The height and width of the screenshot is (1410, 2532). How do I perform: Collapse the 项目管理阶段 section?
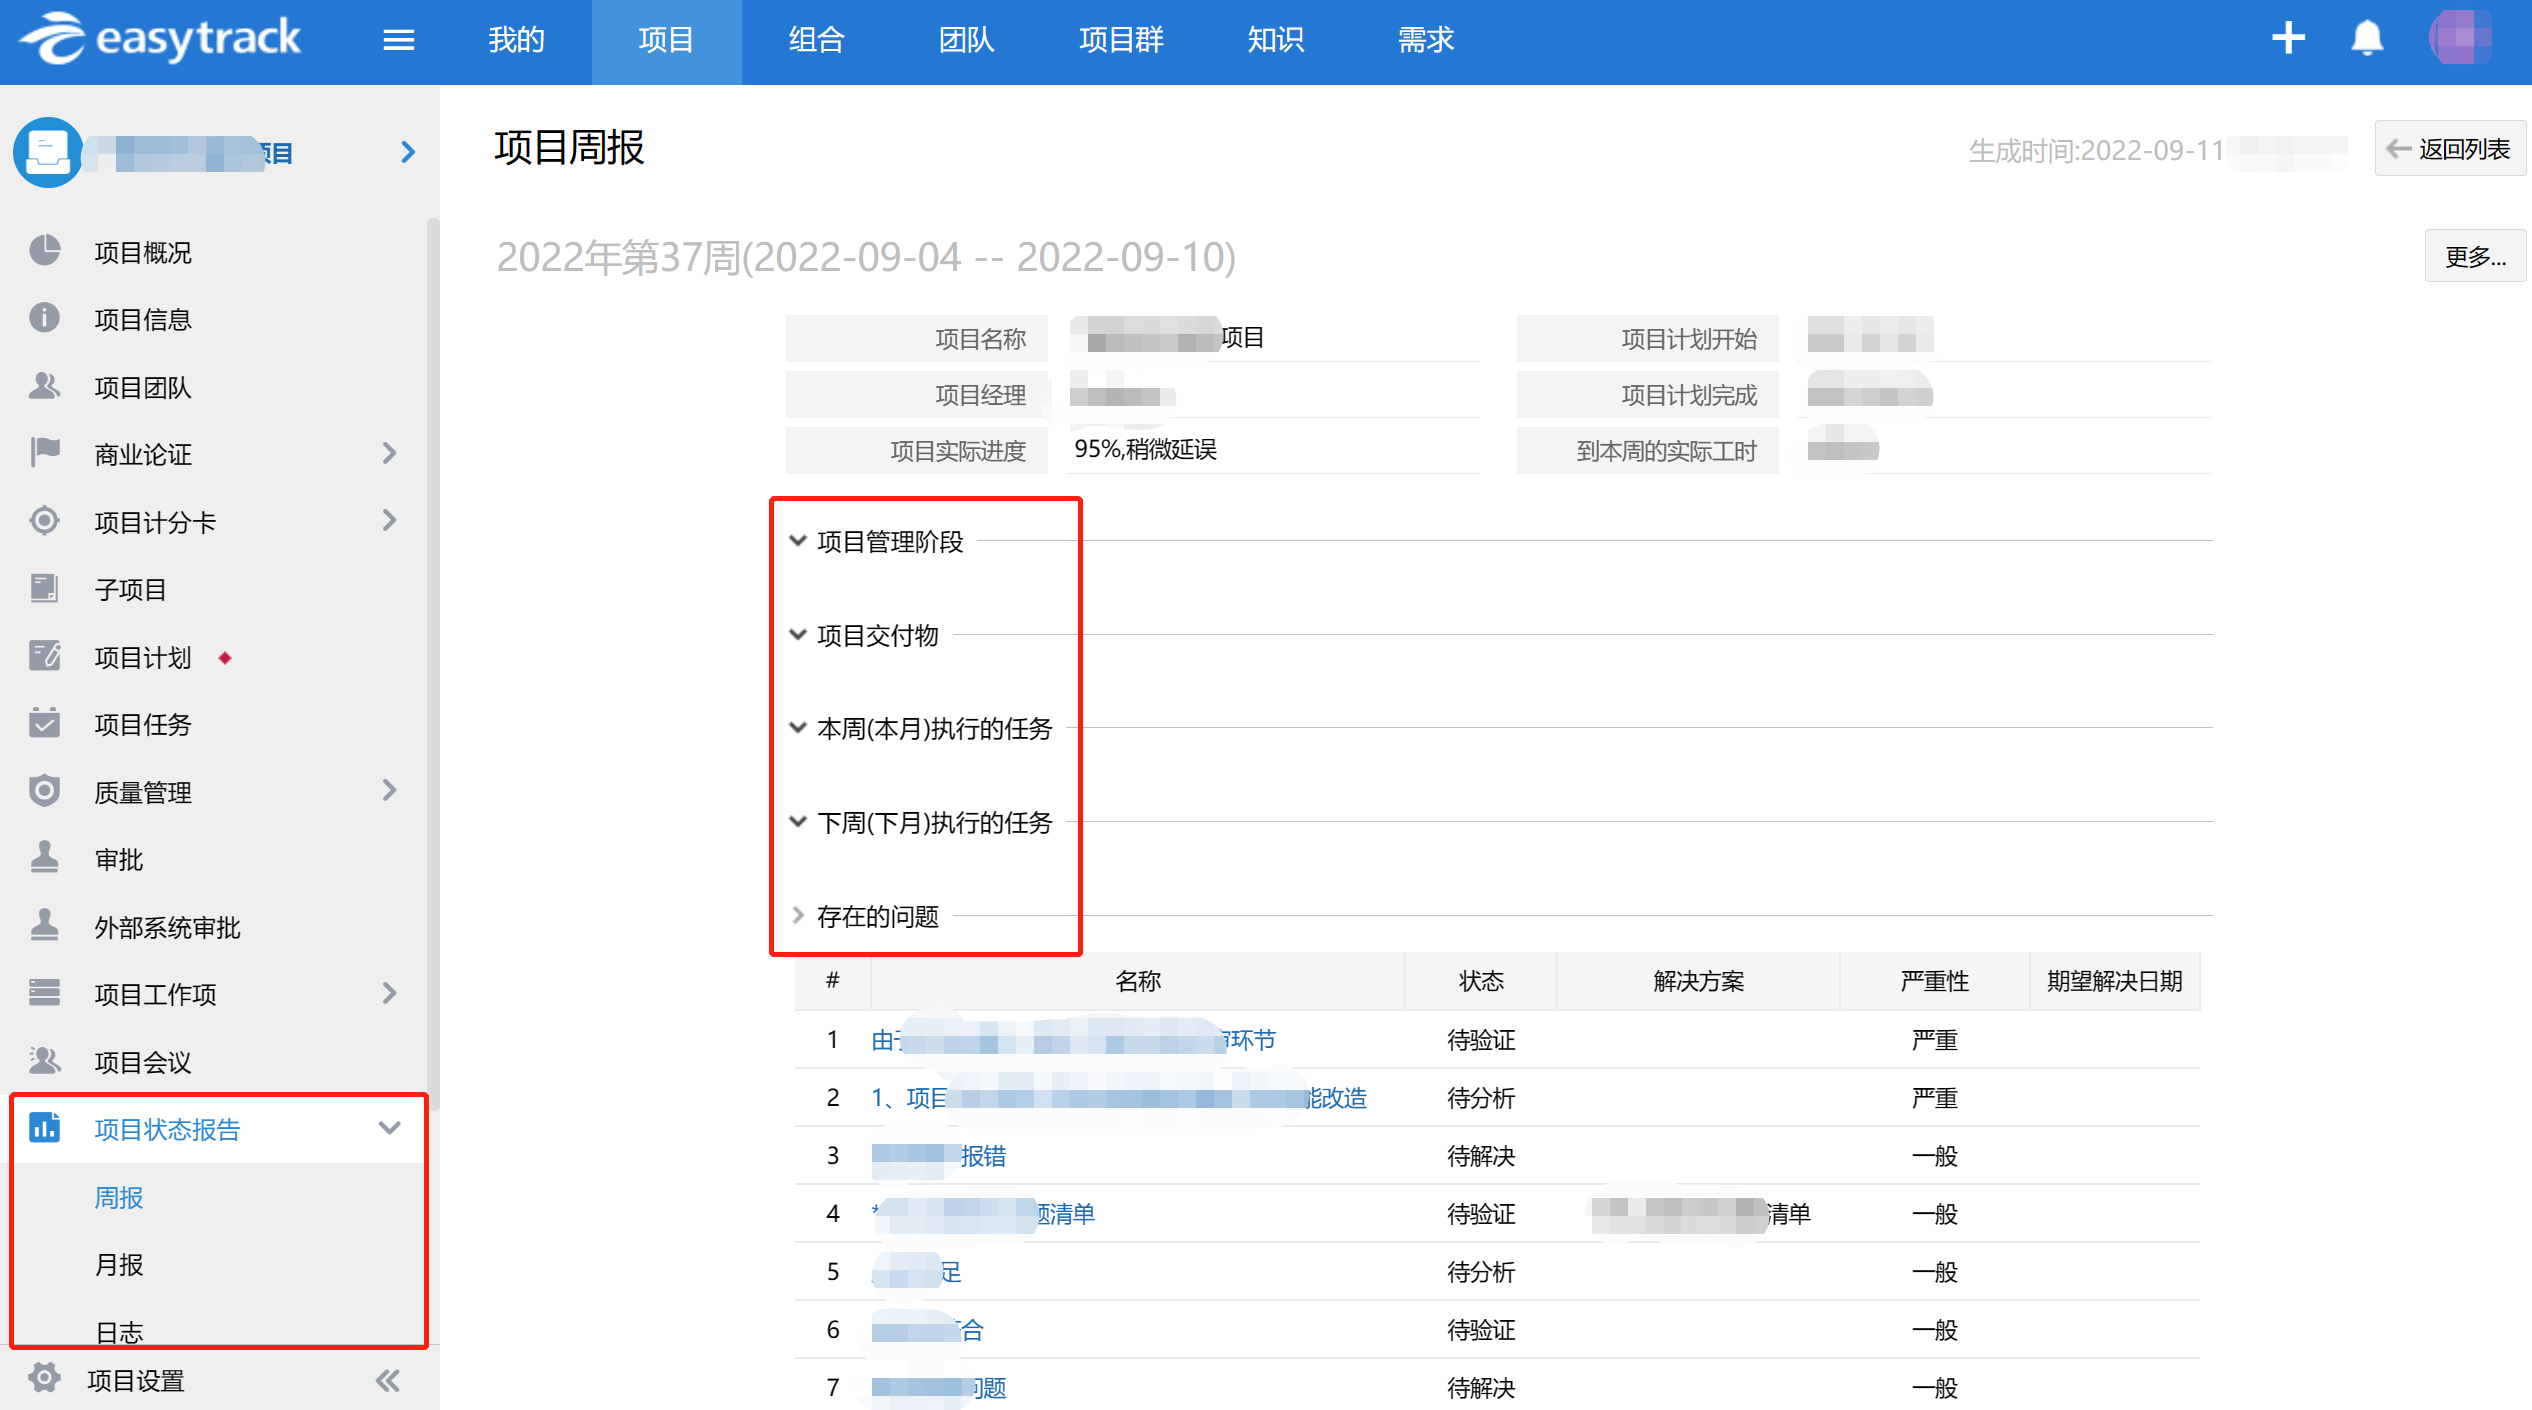[798, 541]
